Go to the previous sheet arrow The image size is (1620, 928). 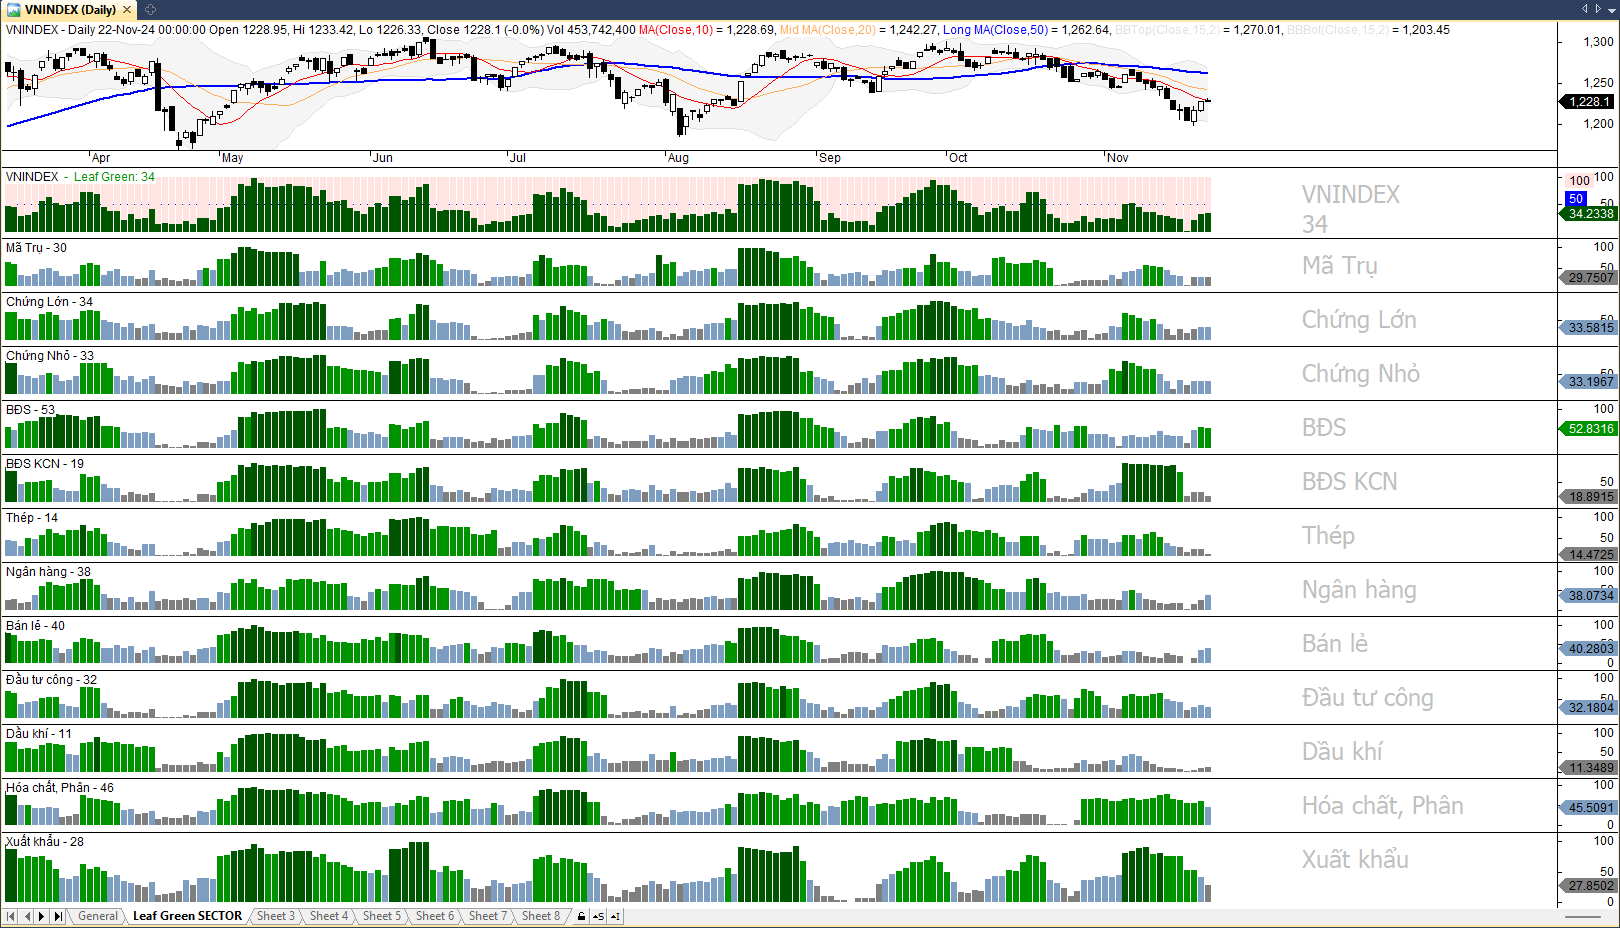(x=27, y=916)
